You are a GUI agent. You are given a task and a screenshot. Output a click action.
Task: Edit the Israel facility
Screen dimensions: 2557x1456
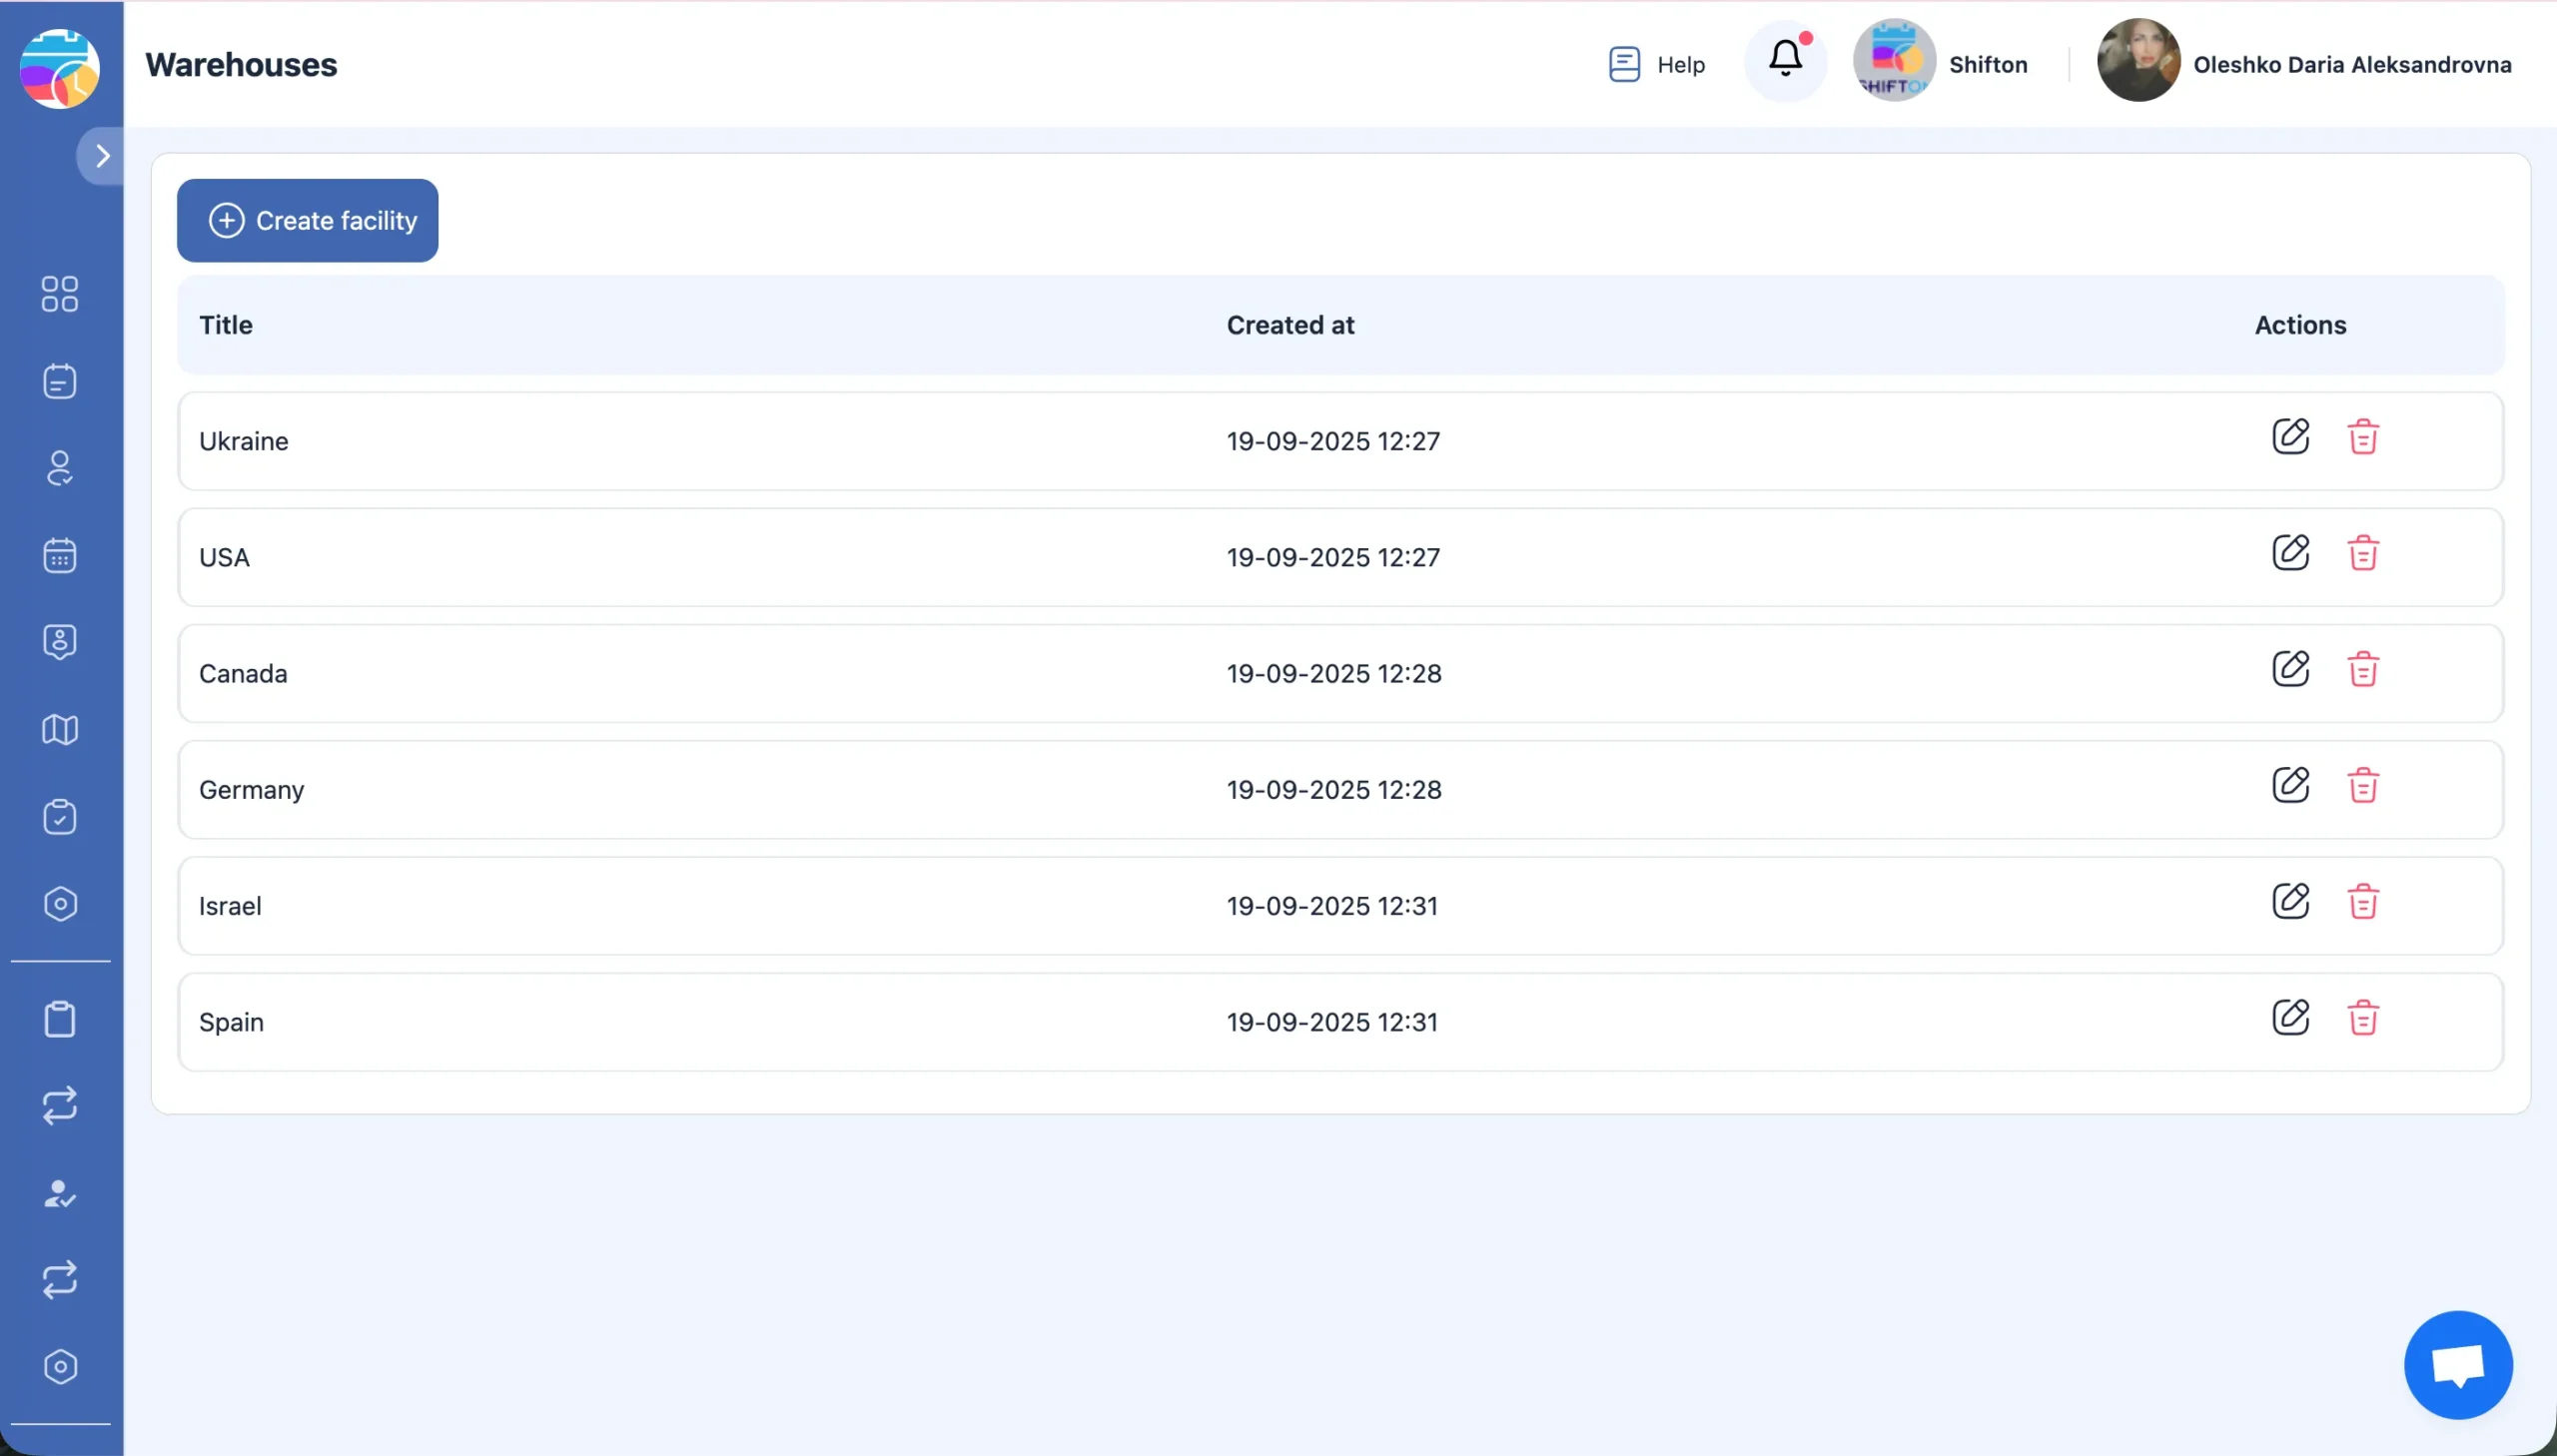(2290, 901)
